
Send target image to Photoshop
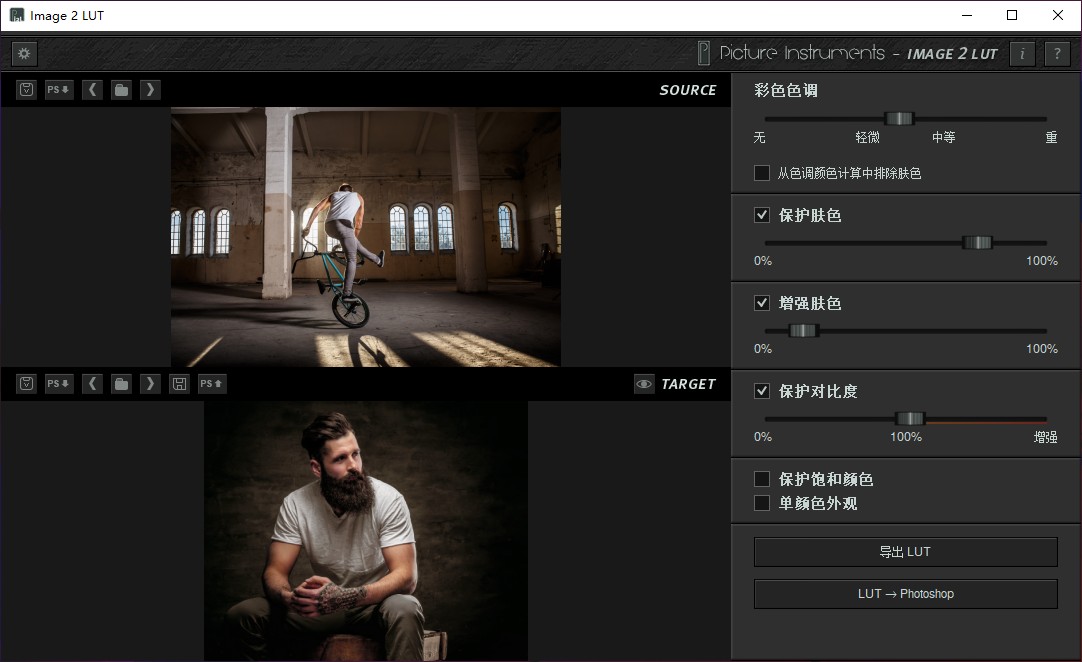[x=212, y=384]
